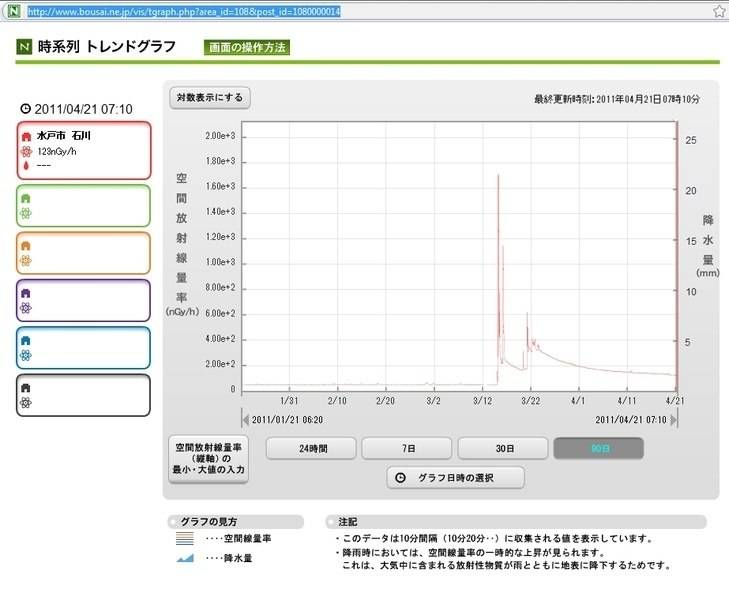Click the left arrow by 2011/01/21 06:20
729x600 pixels.
click(x=245, y=420)
